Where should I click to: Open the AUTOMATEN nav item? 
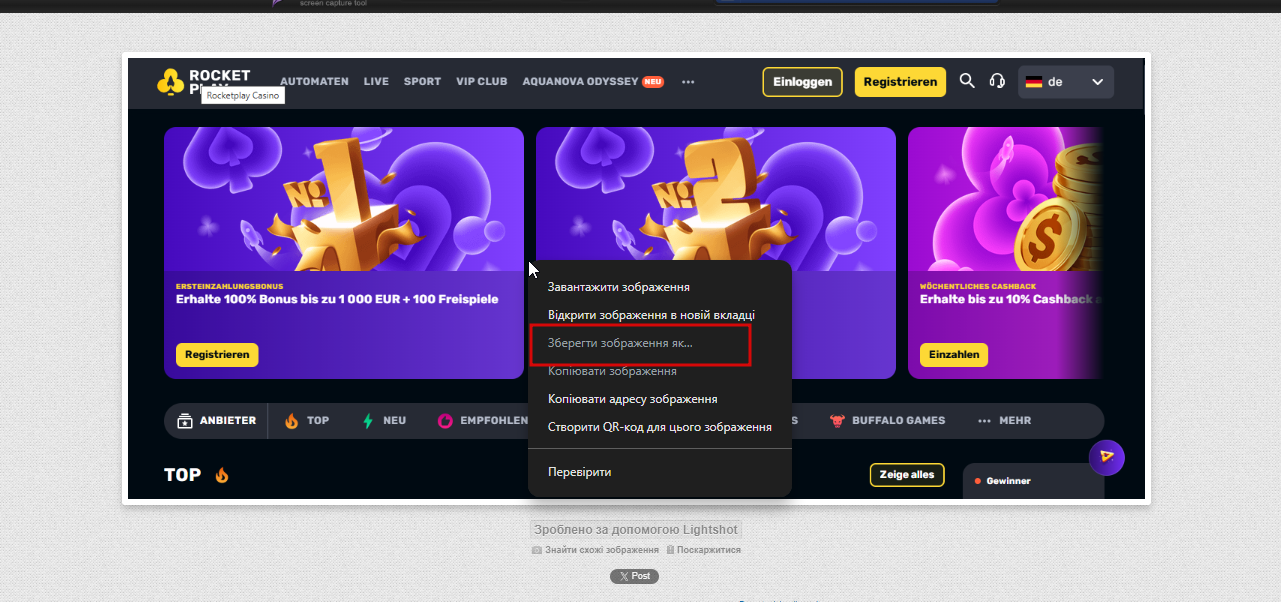[x=314, y=82]
